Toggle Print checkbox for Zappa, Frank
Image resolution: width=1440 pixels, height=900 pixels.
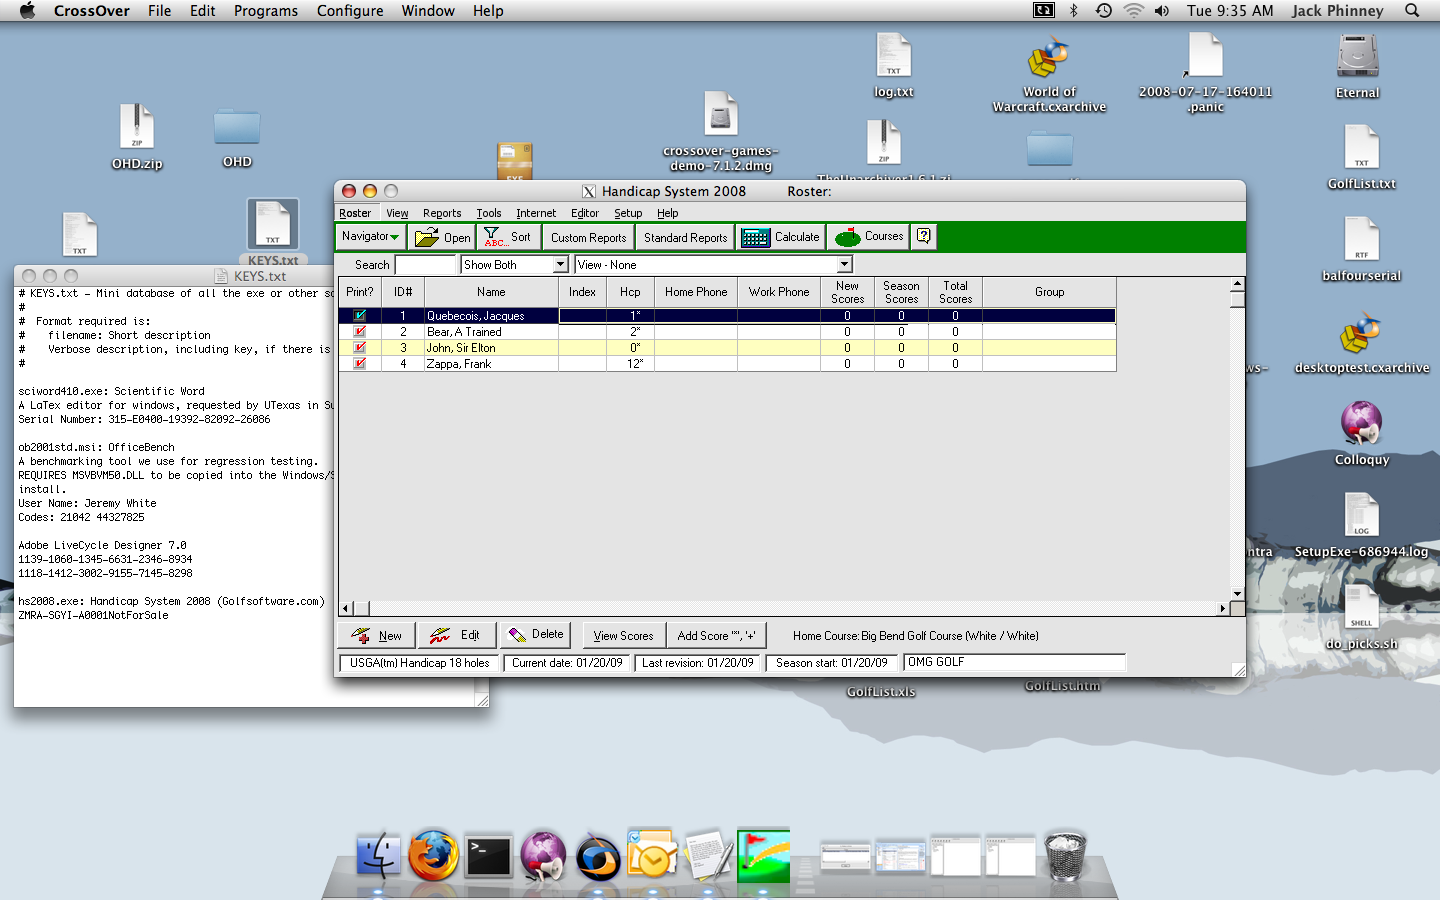[360, 364]
